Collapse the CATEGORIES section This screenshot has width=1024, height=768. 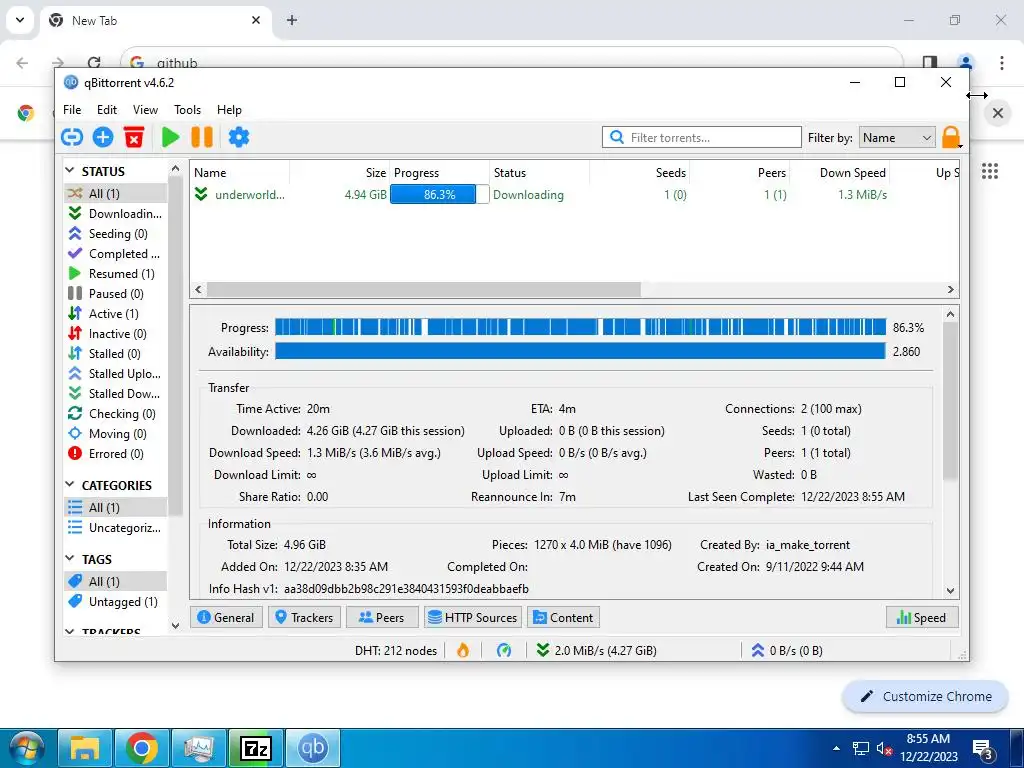(x=71, y=485)
